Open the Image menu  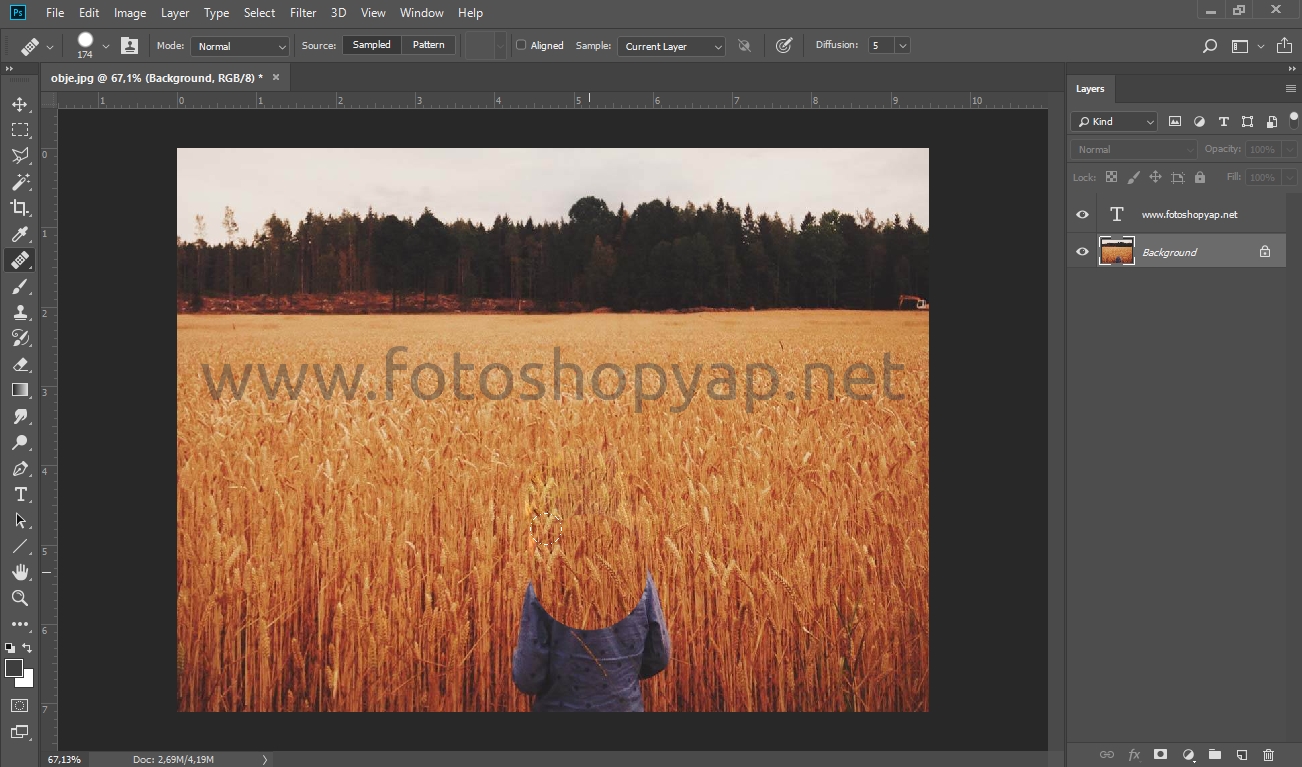130,13
